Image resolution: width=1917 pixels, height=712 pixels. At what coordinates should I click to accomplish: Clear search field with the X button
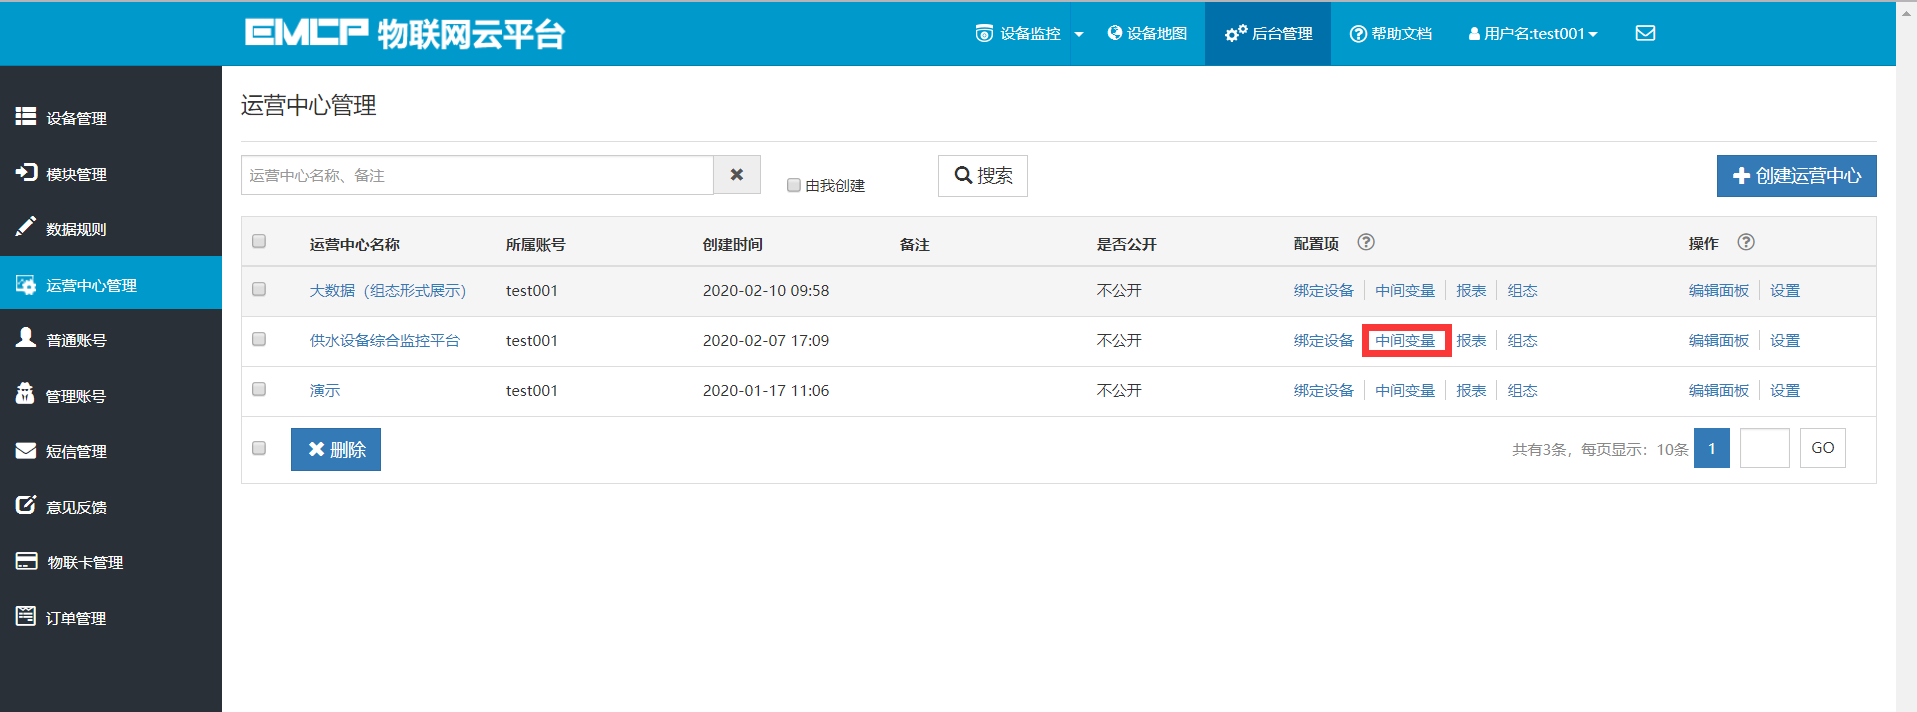pyautogui.click(x=737, y=175)
